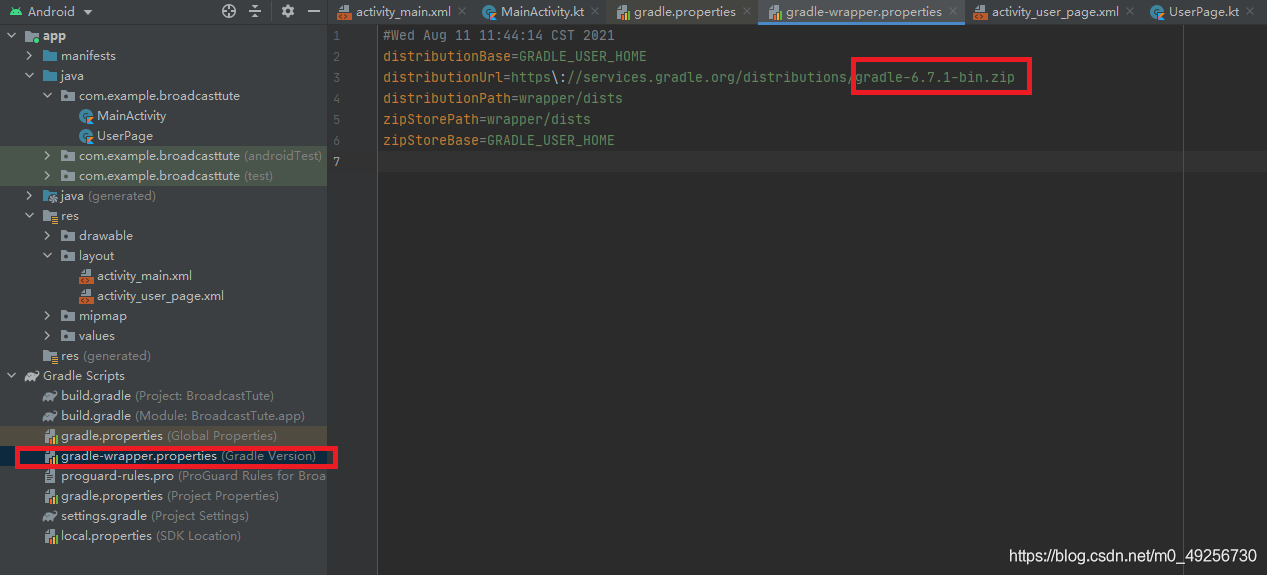Select local.properties (SDK Location)
This screenshot has width=1267, height=575.
tap(151, 536)
